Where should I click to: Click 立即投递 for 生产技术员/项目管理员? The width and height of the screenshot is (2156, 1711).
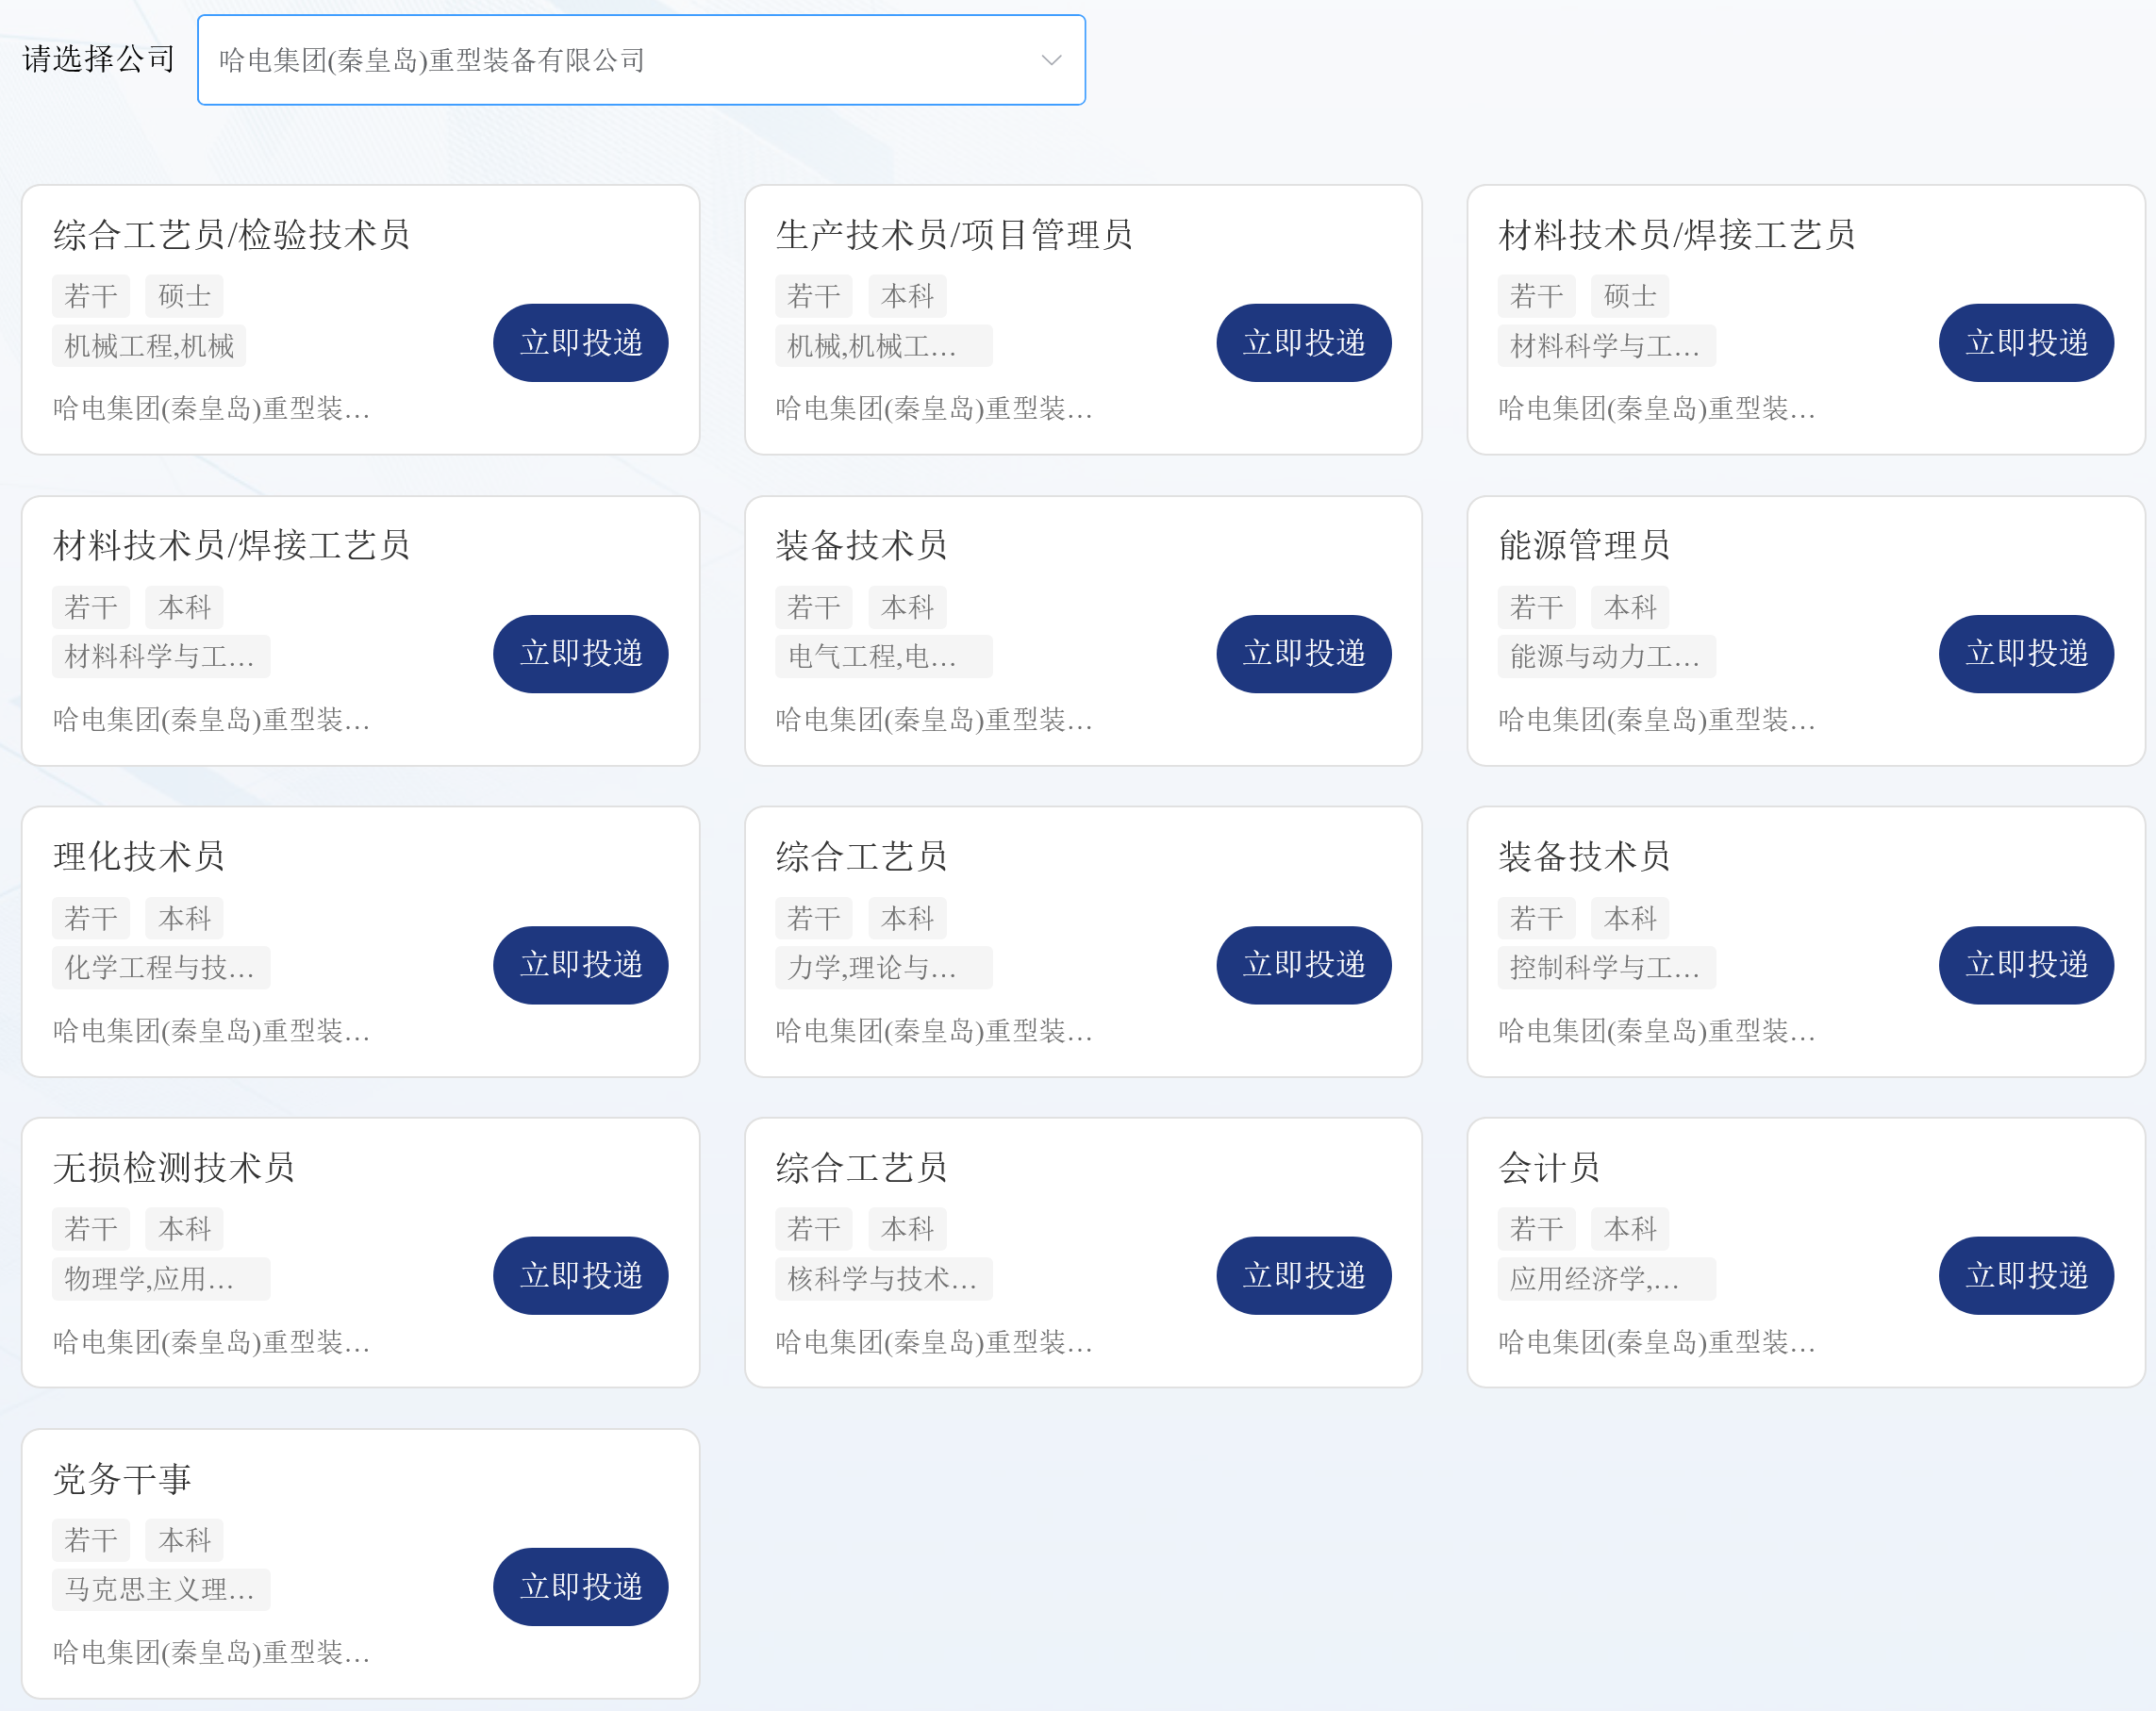tap(1303, 343)
